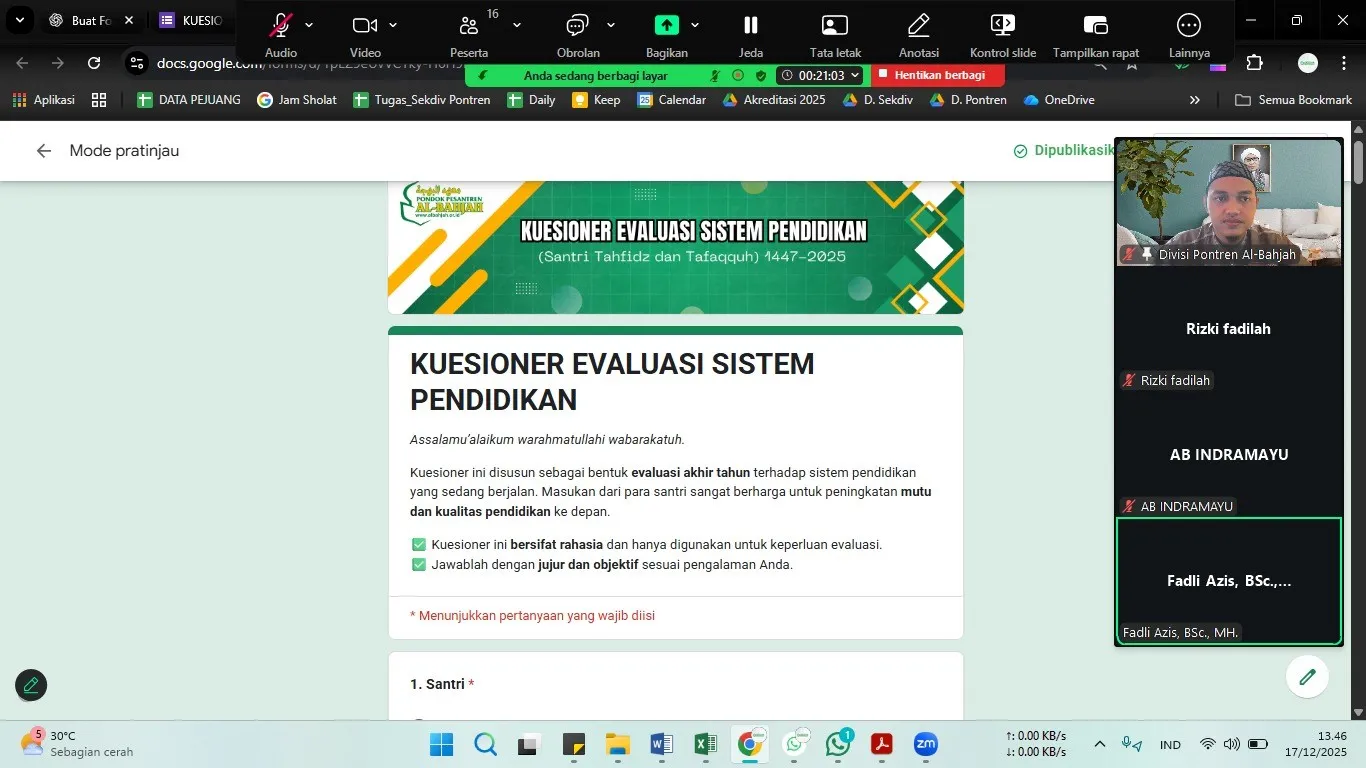This screenshot has width=1366, height=768.
Task: Open the Chrome tab search dropdown
Action: point(19,20)
